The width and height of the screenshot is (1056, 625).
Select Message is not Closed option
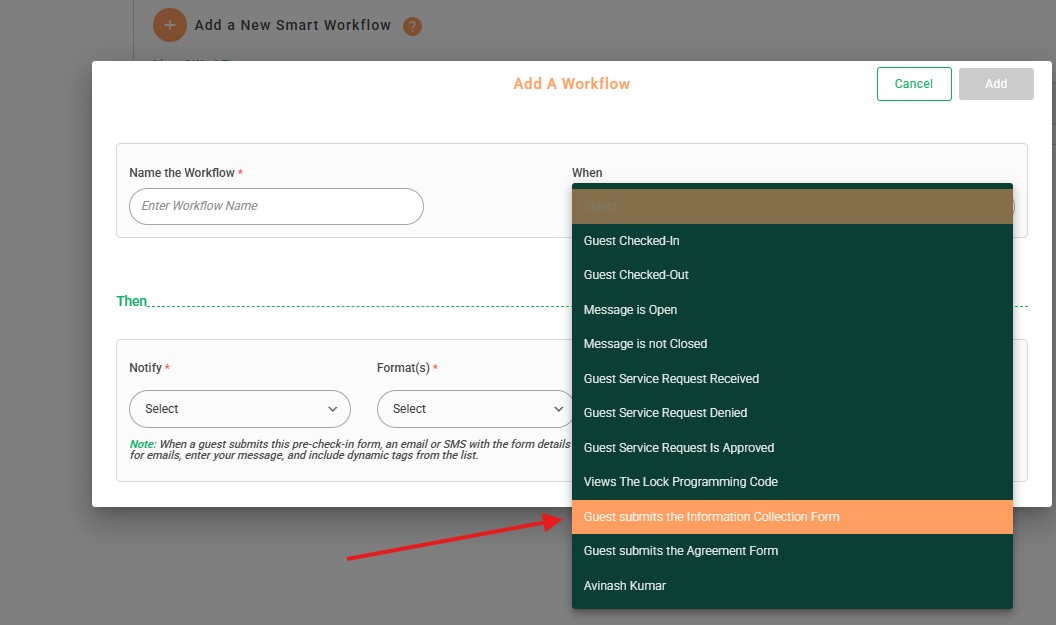(792, 343)
